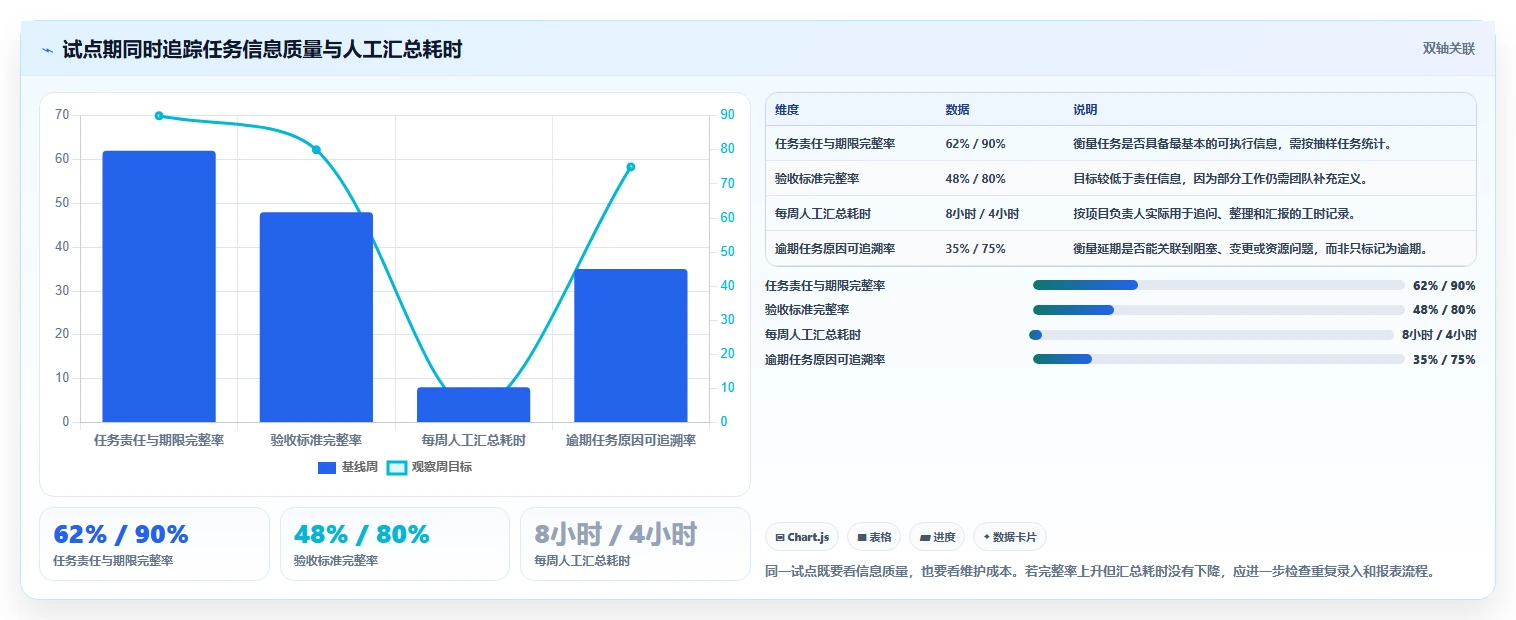The height and width of the screenshot is (620, 1516).
Task: Click description starting 按项目负责人实际用于追问
Action: click(x=1214, y=214)
